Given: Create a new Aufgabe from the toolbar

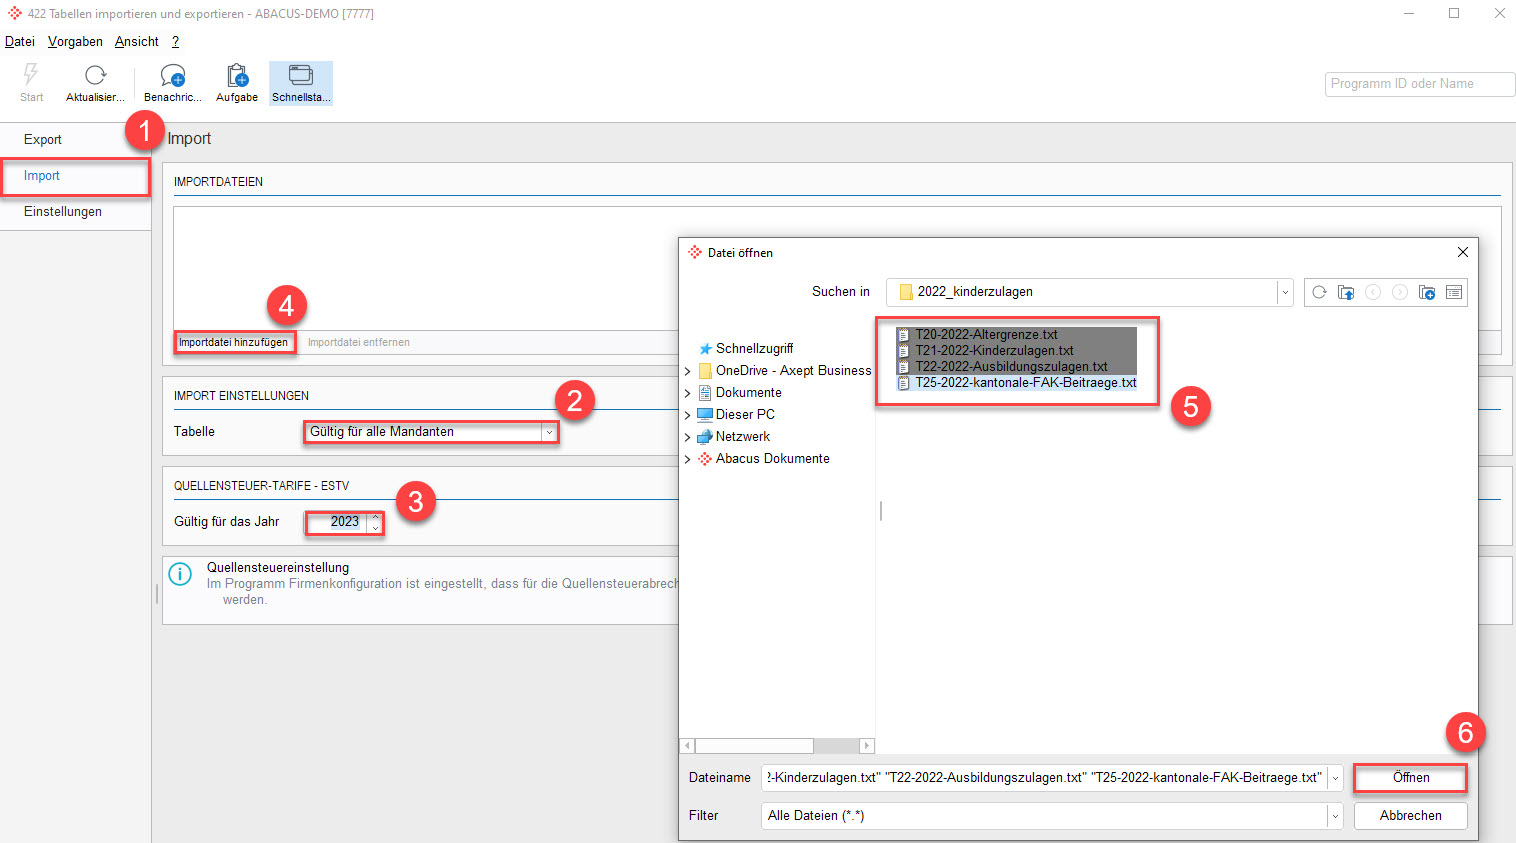Looking at the screenshot, I should coord(237,76).
